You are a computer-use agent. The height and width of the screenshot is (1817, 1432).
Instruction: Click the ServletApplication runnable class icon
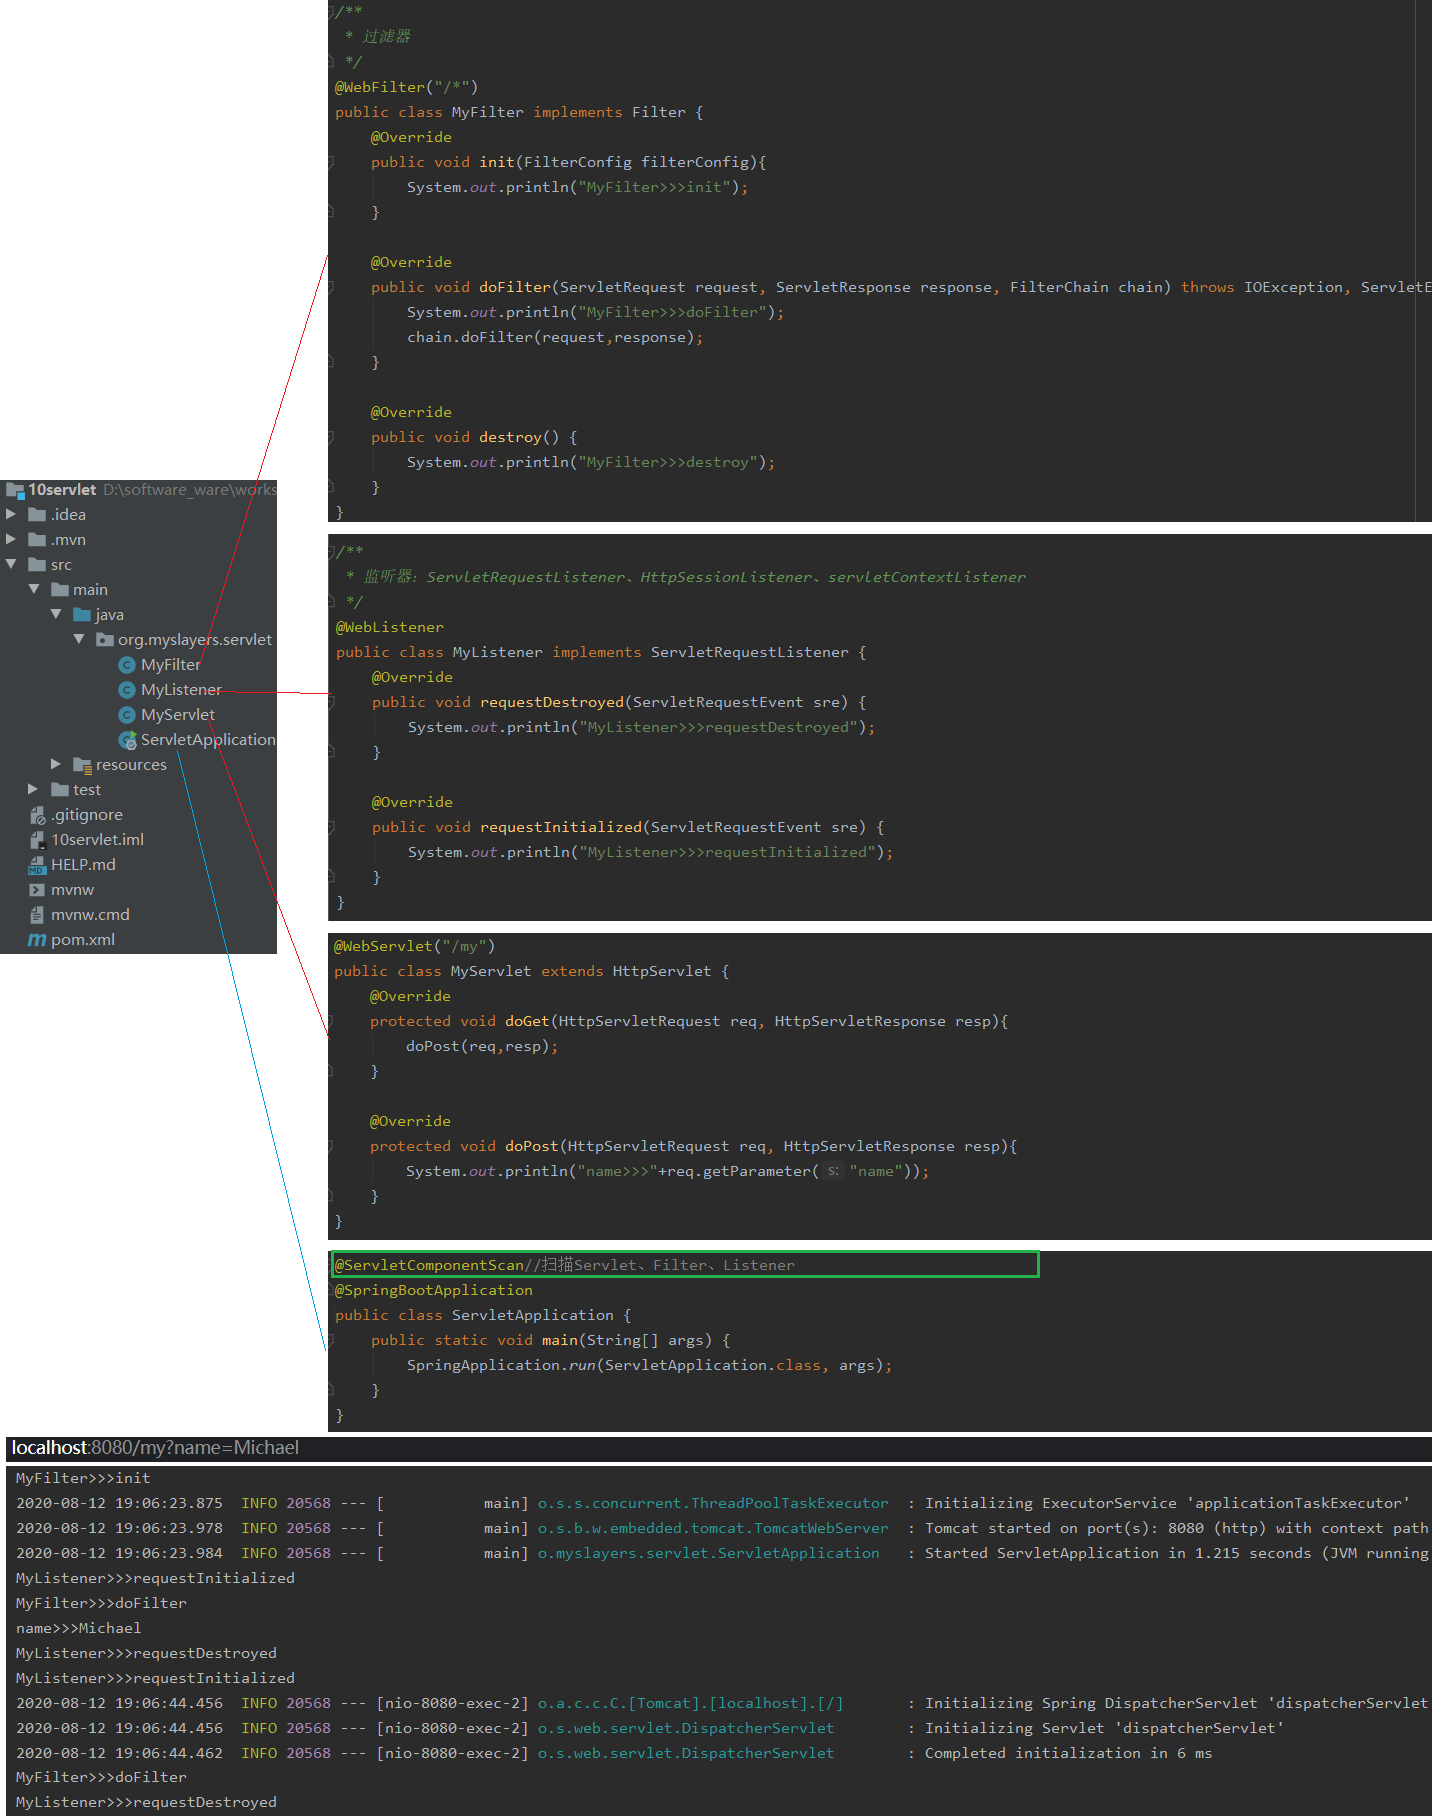tap(127, 740)
